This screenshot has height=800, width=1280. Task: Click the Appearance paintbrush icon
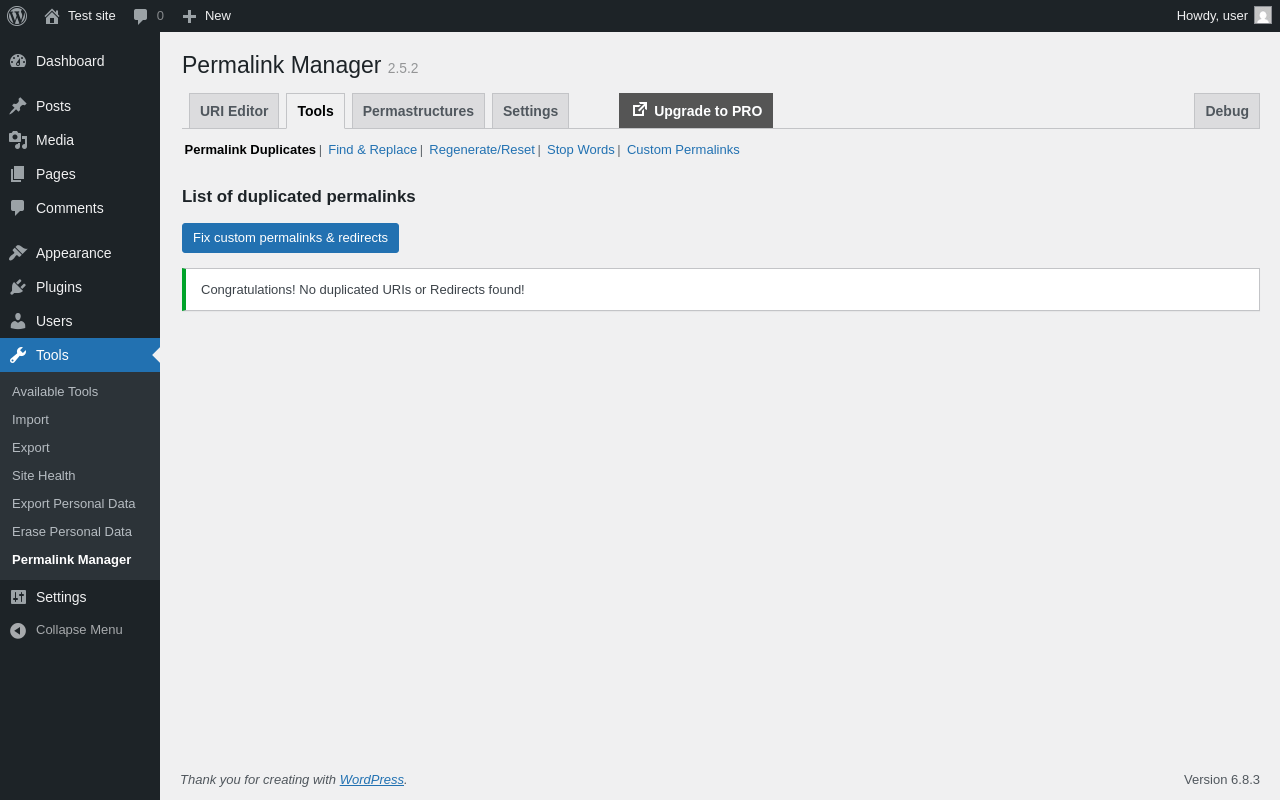click(x=18, y=253)
